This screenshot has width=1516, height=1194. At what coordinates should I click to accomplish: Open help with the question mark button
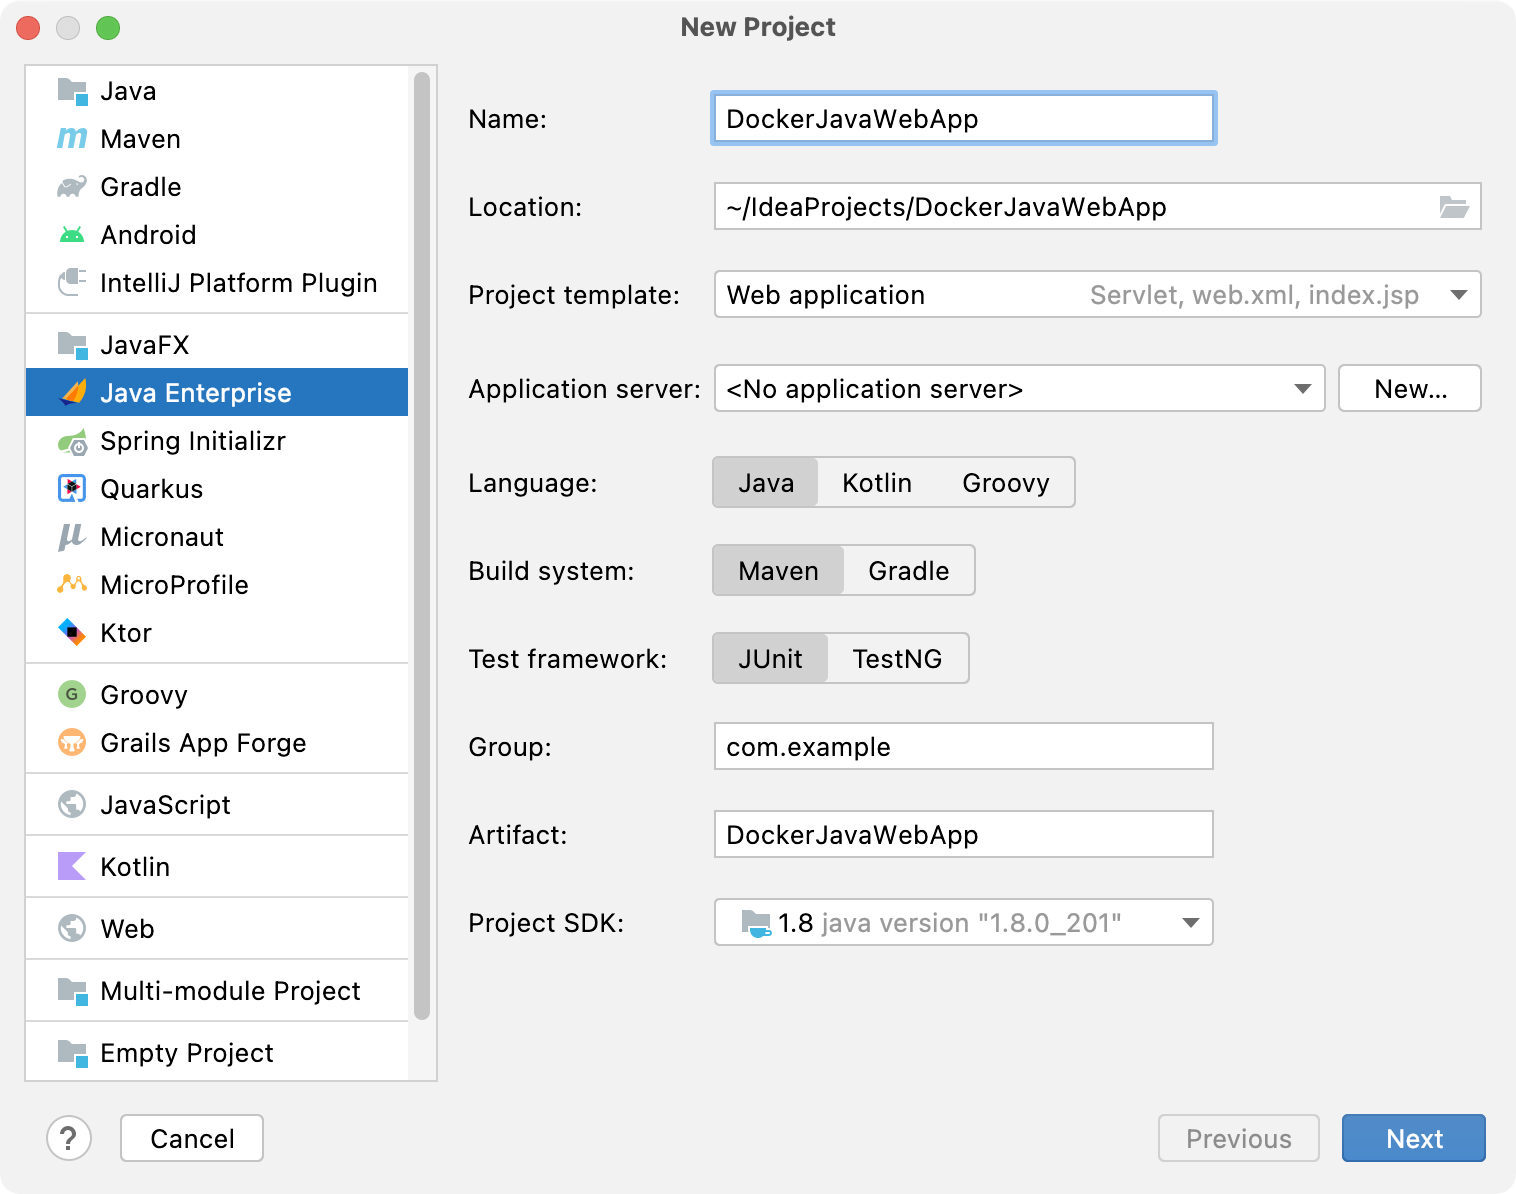coord(69,1138)
